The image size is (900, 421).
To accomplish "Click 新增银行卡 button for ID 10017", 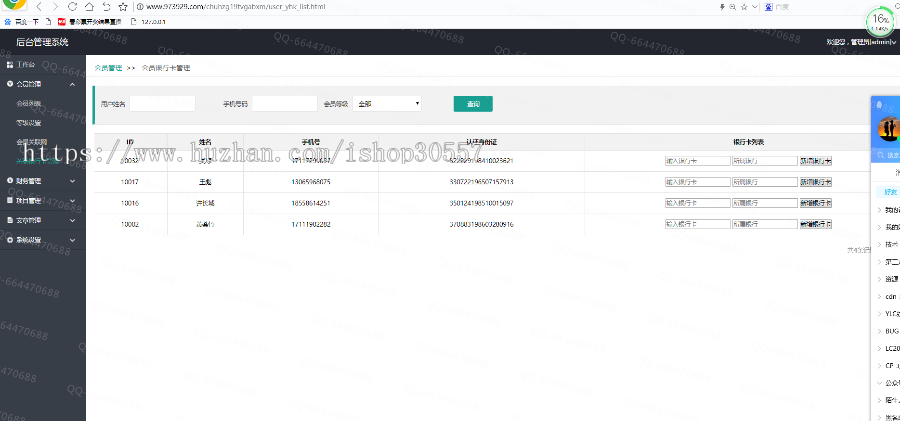I will (816, 181).
